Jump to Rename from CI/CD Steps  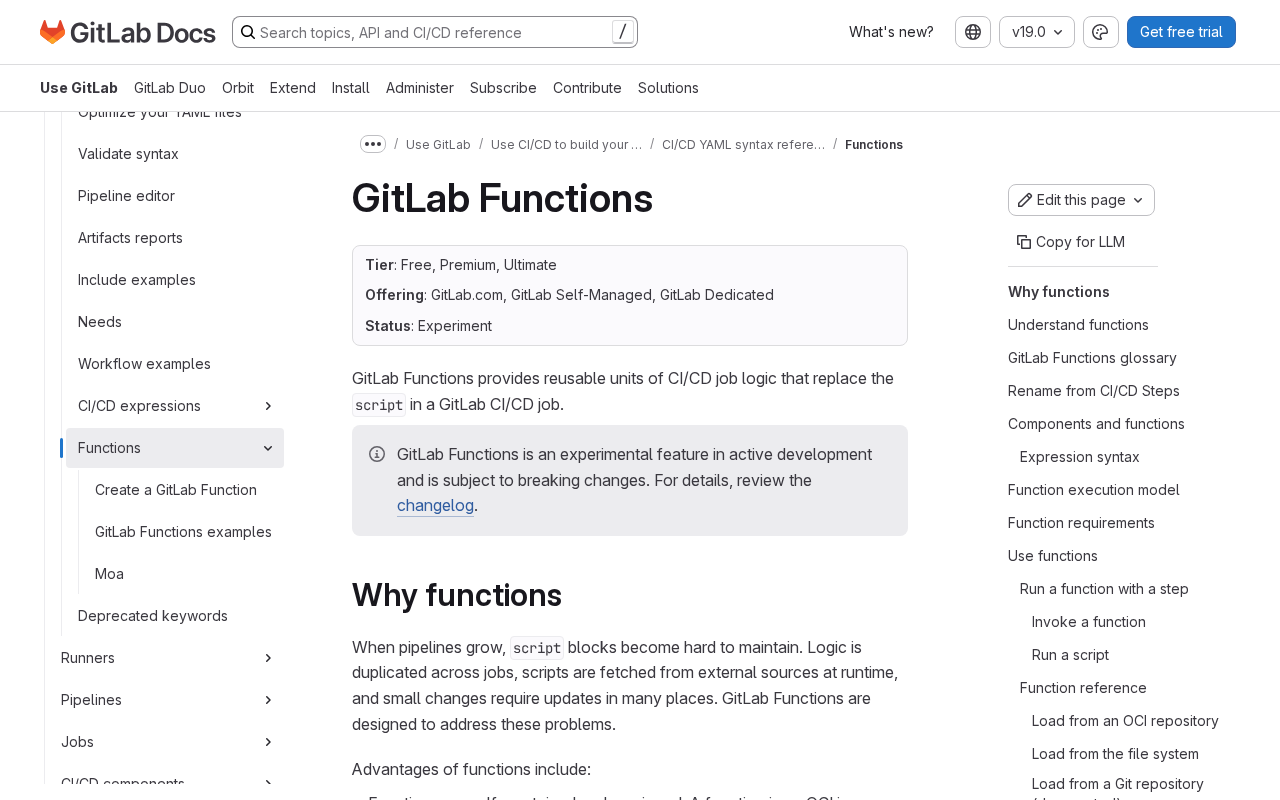pos(1094,391)
